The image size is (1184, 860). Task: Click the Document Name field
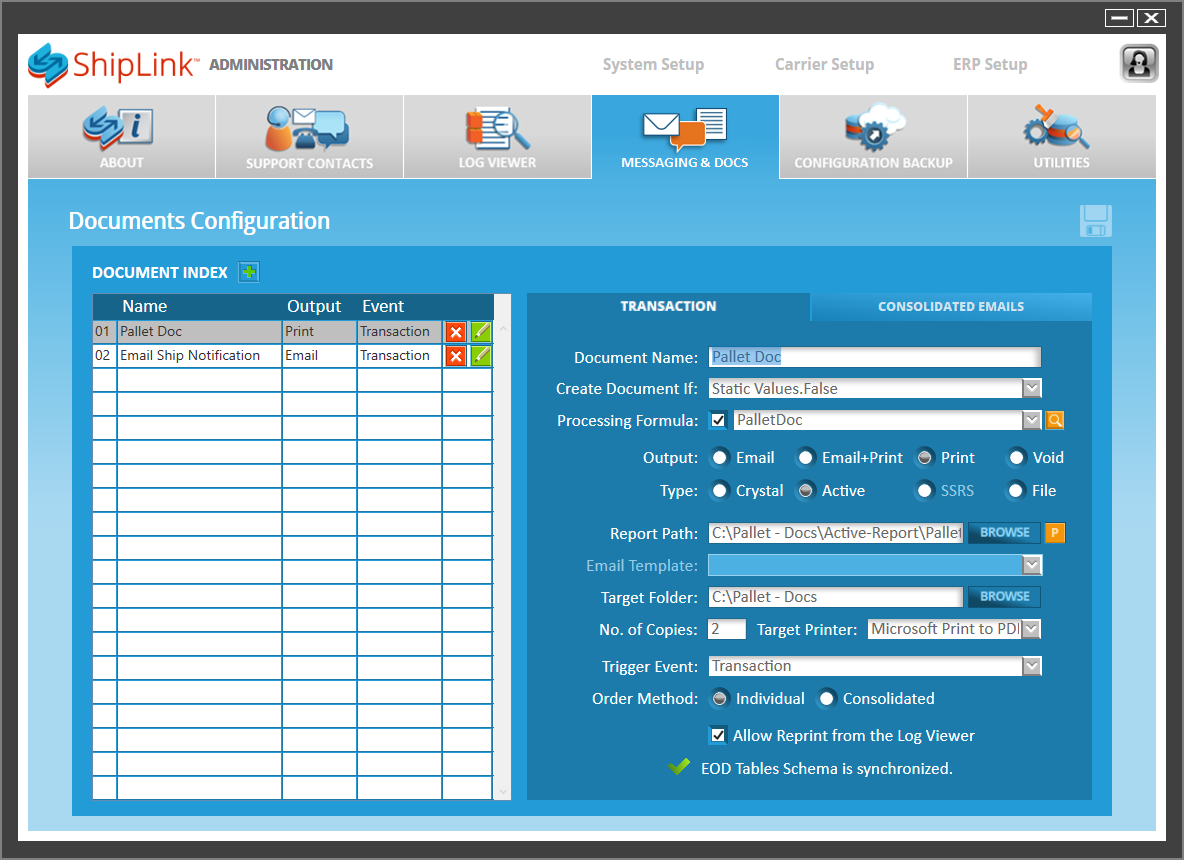pos(874,356)
